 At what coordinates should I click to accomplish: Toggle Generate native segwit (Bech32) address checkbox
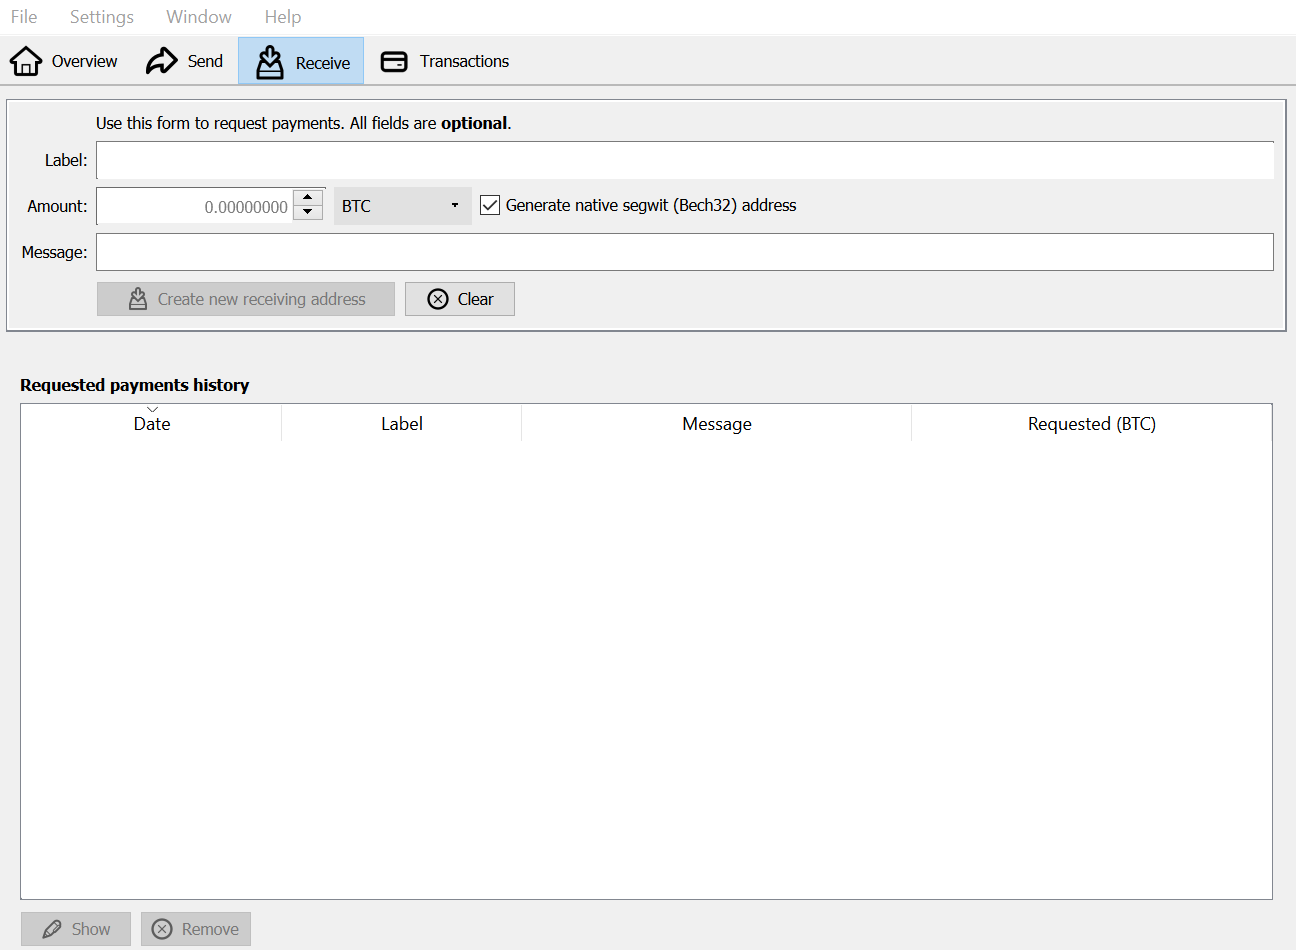[x=490, y=205]
